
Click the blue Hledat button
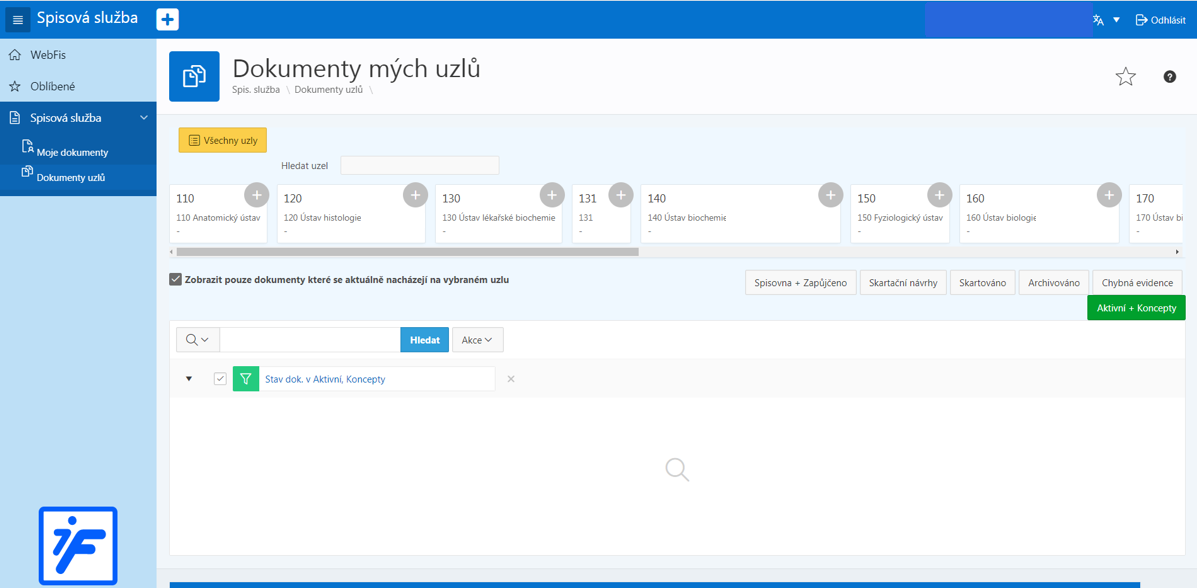(x=424, y=340)
